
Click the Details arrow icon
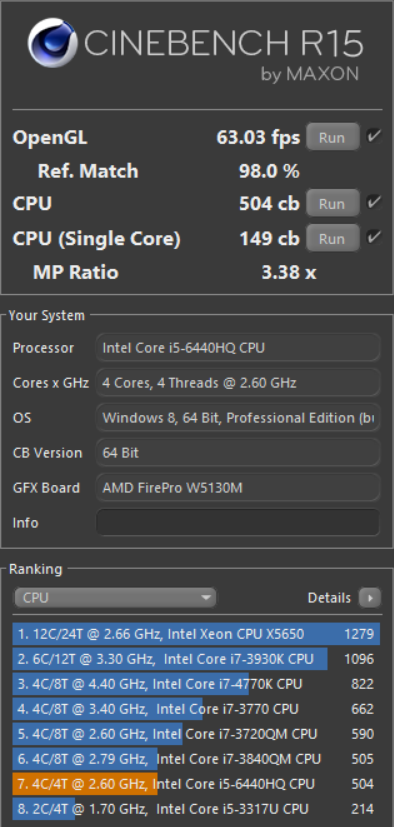tap(369, 598)
